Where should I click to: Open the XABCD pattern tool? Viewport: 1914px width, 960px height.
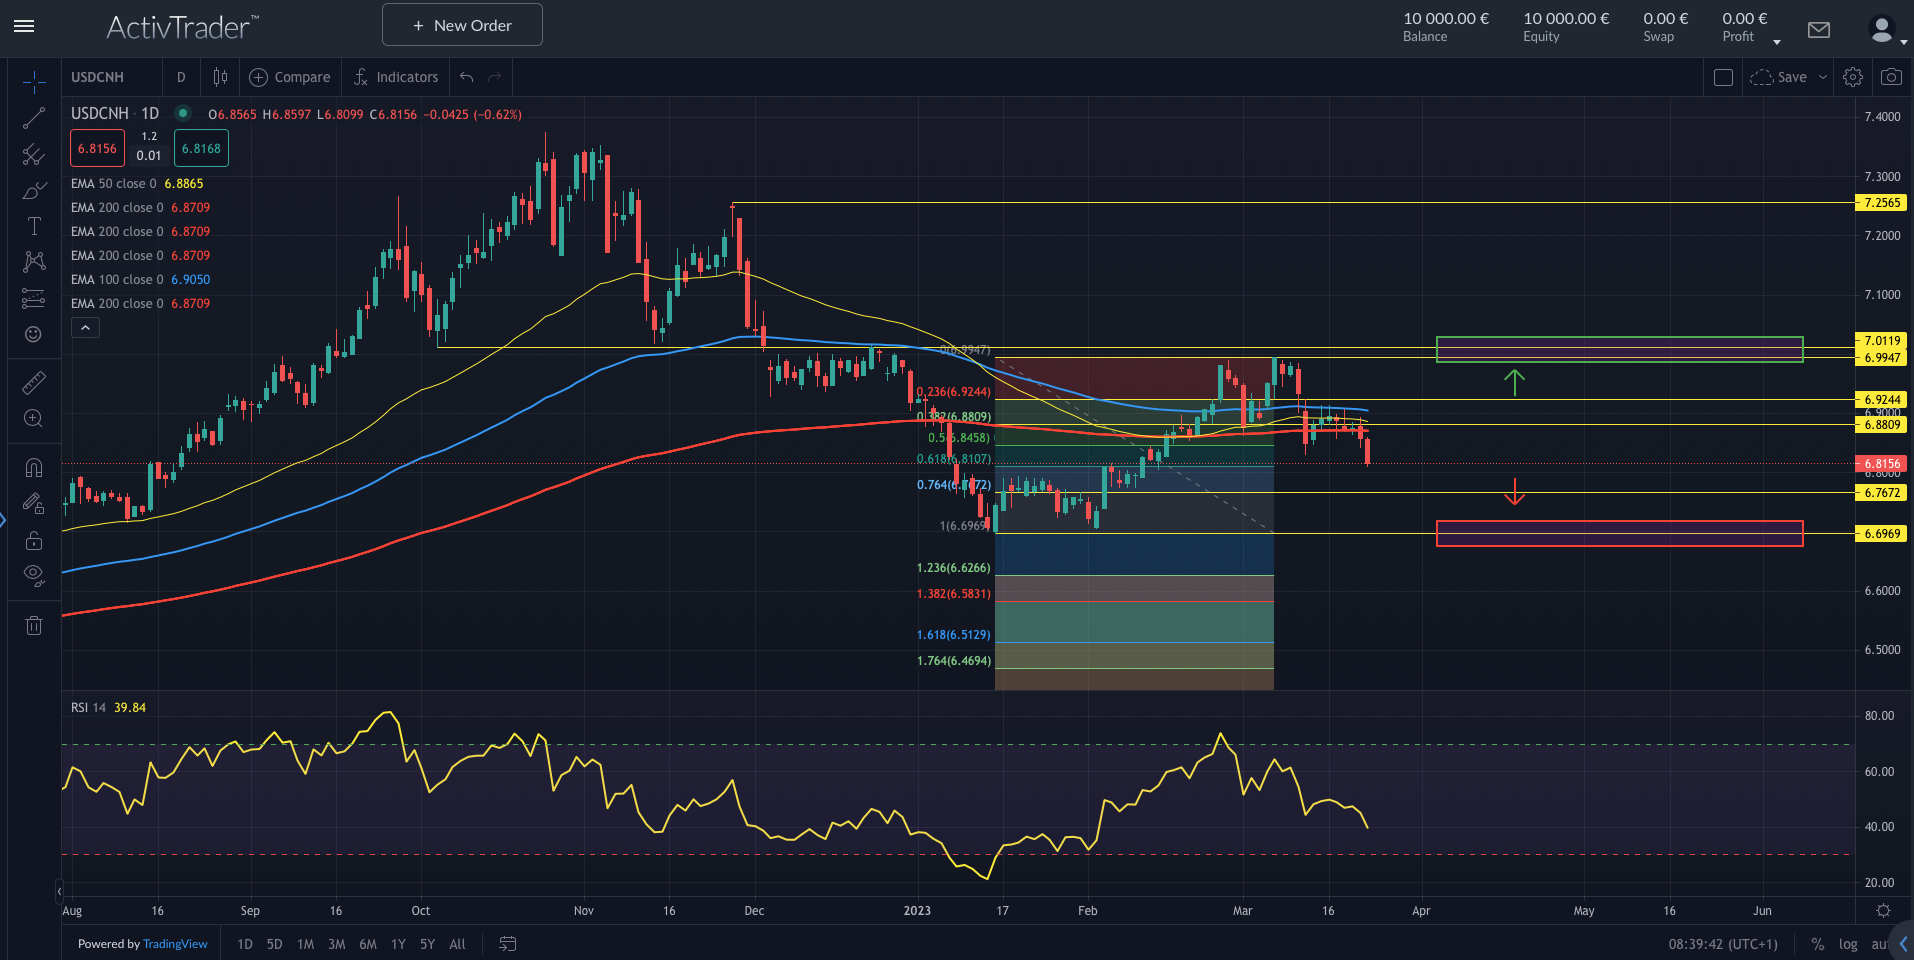tap(33, 261)
